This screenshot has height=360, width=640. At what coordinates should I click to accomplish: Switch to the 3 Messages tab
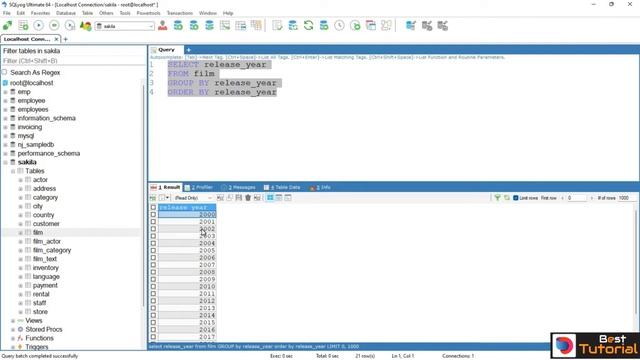pos(238,187)
